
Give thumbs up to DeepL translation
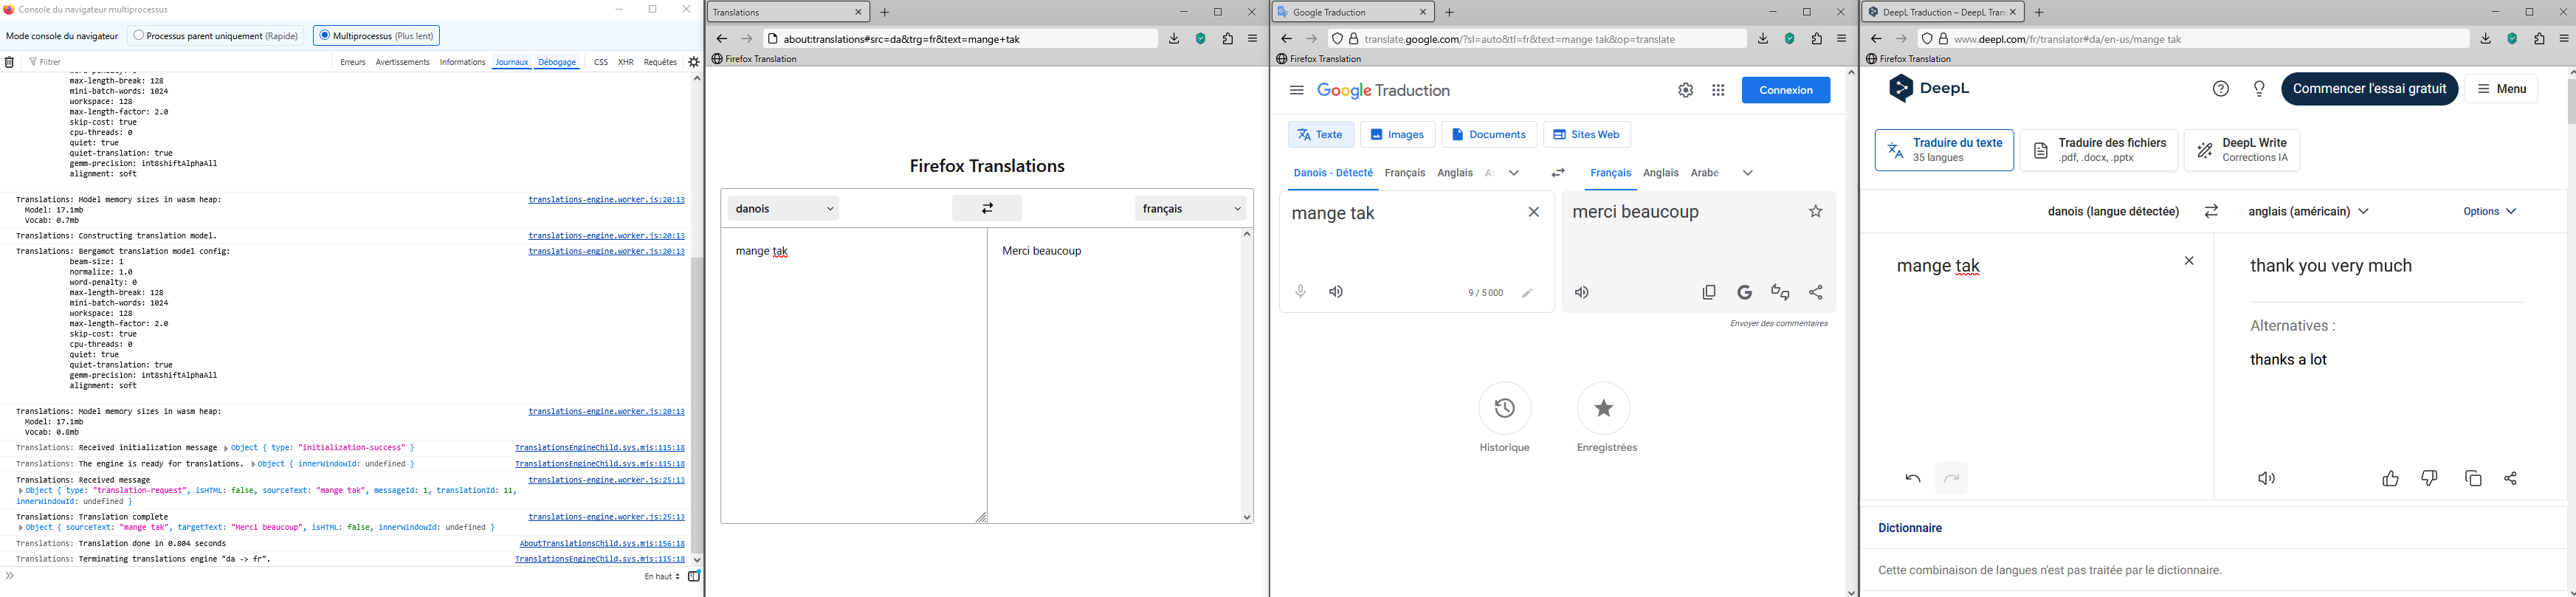tap(2390, 479)
